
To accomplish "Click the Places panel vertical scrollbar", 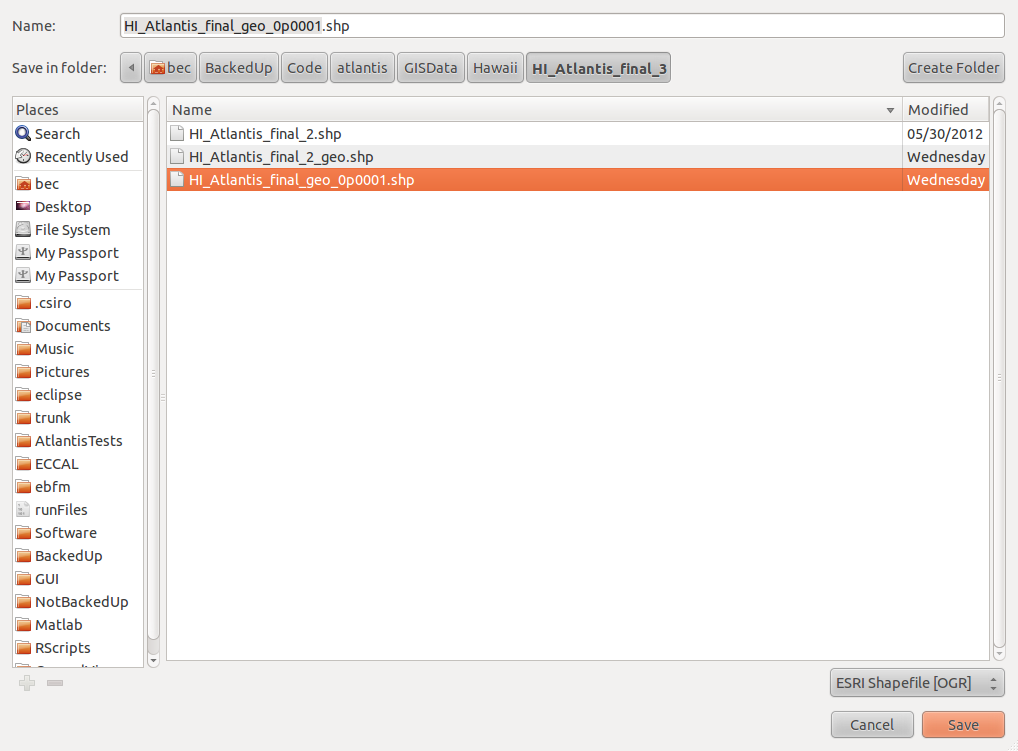I will [153, 380].
